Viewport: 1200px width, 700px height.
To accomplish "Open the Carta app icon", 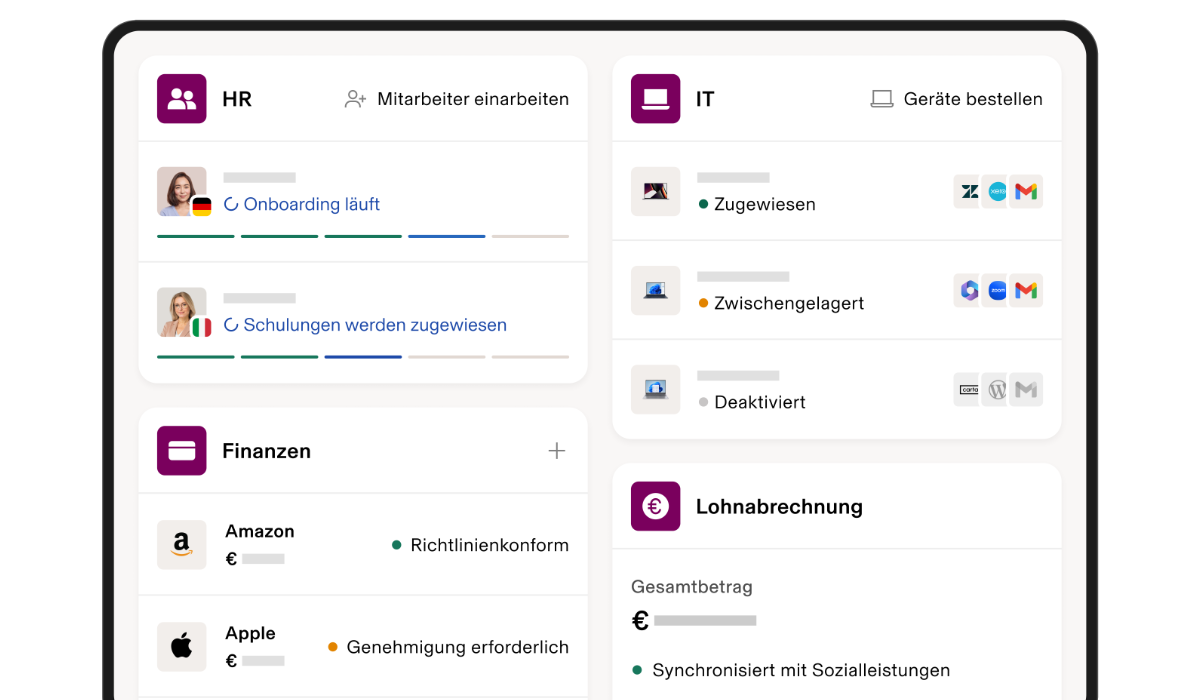I will tap(966, 389).
